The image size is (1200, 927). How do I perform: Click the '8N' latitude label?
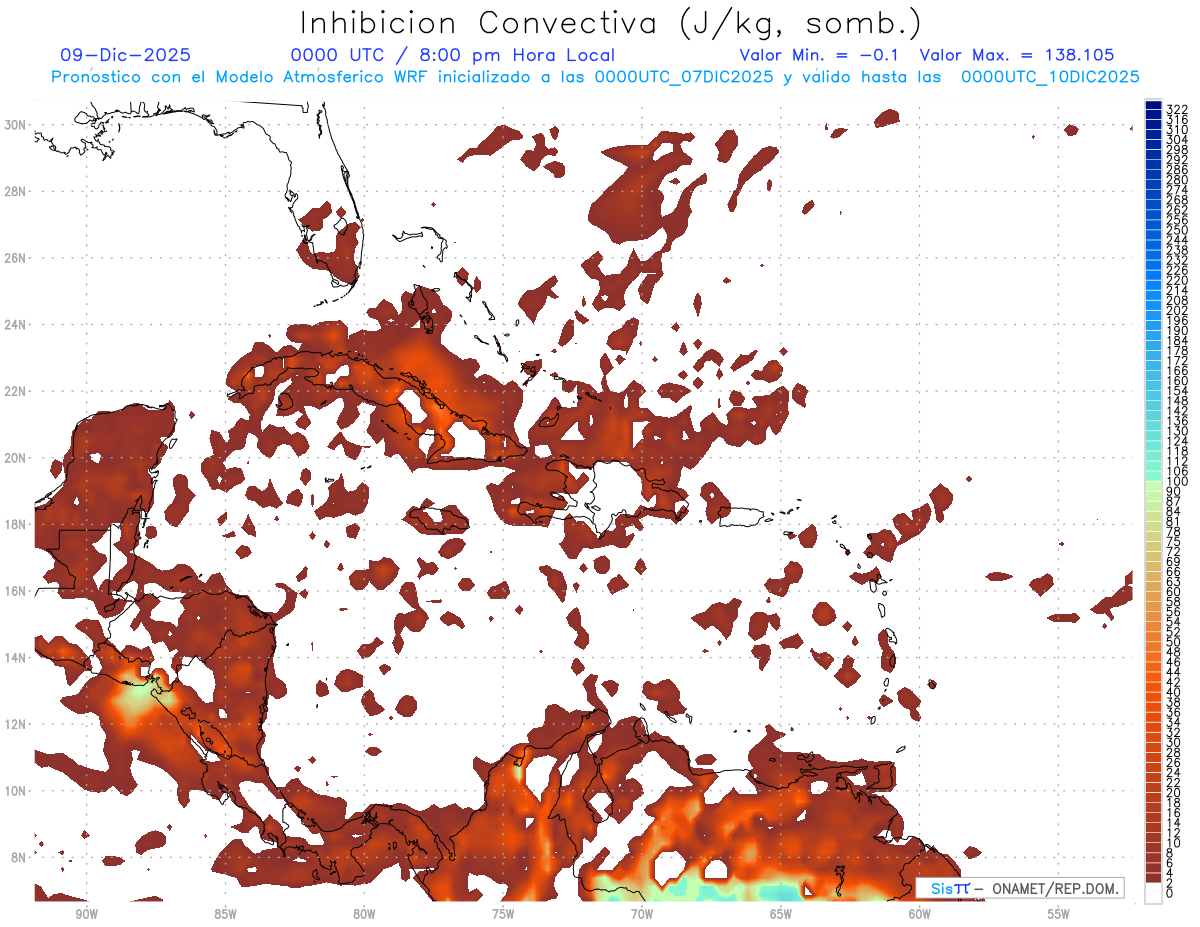pos(20,857)
